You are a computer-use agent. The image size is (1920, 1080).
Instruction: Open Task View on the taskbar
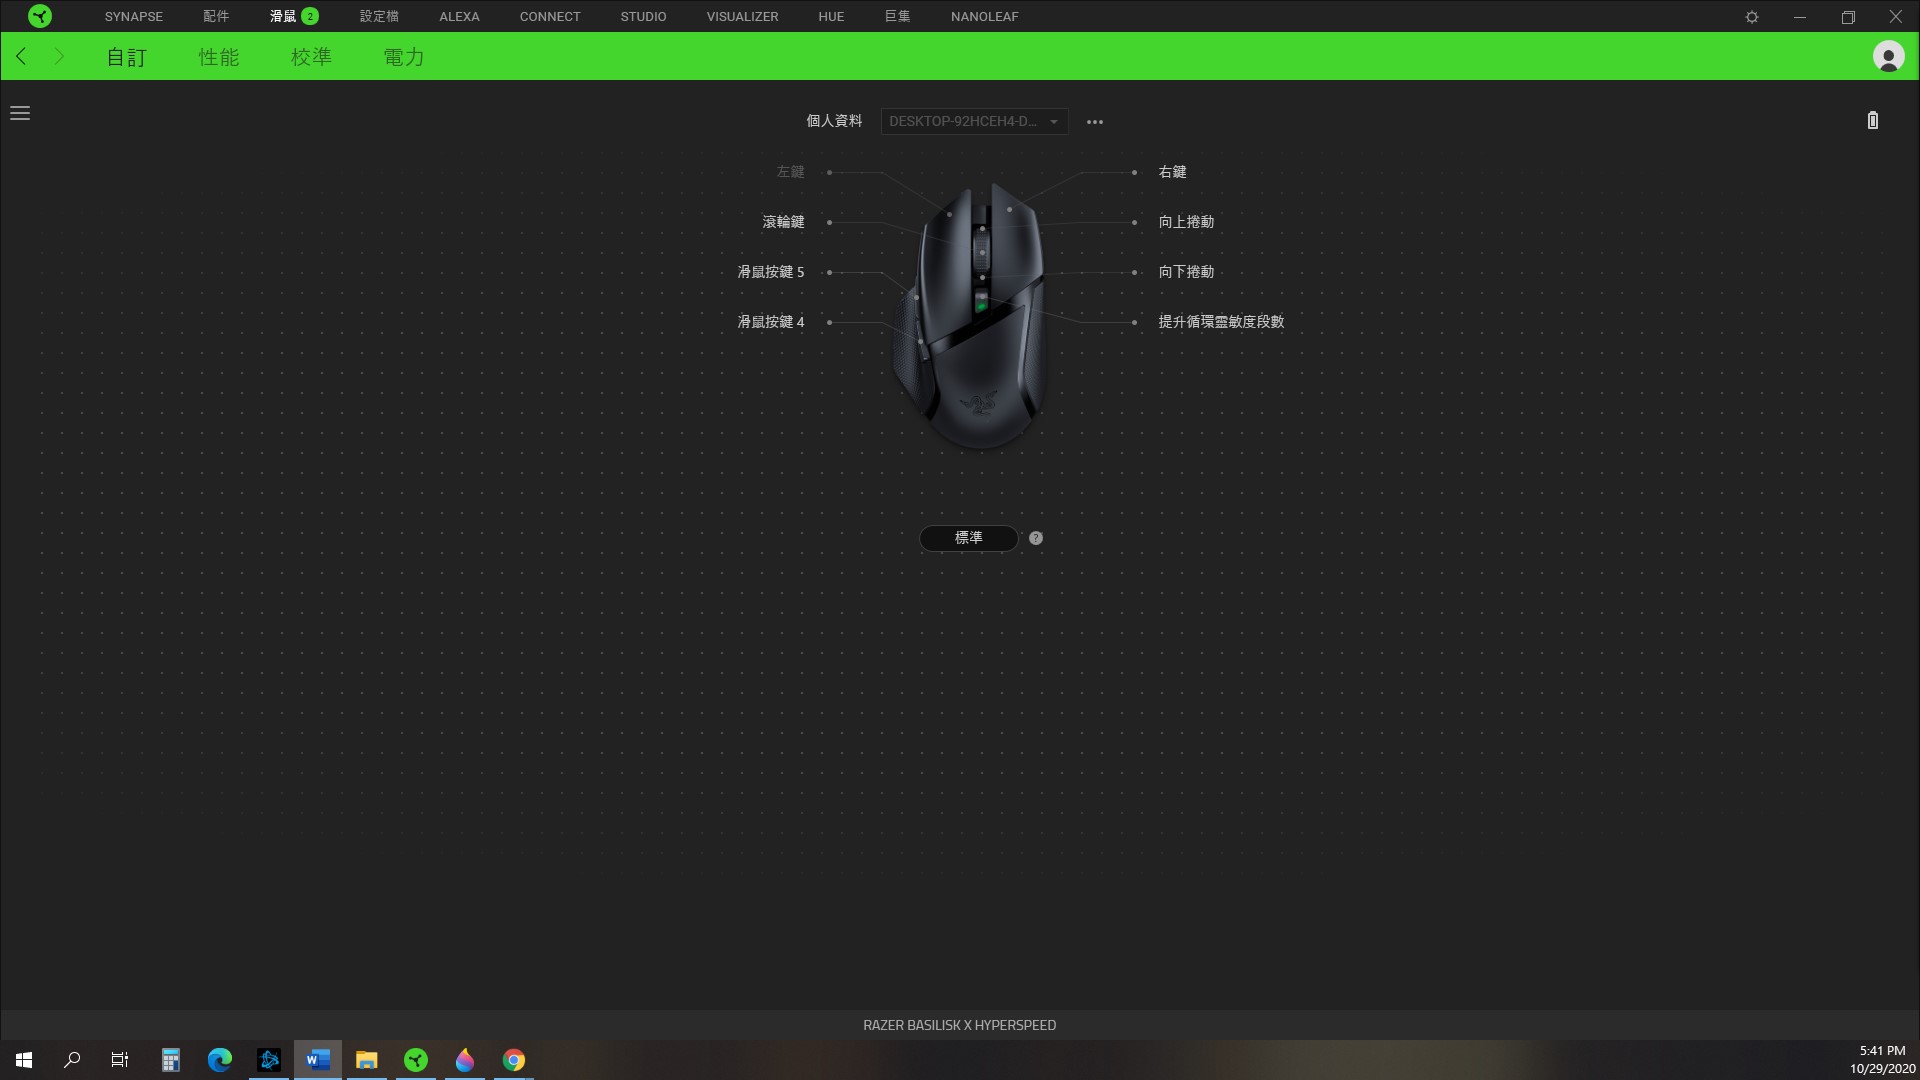[120, 1060]
